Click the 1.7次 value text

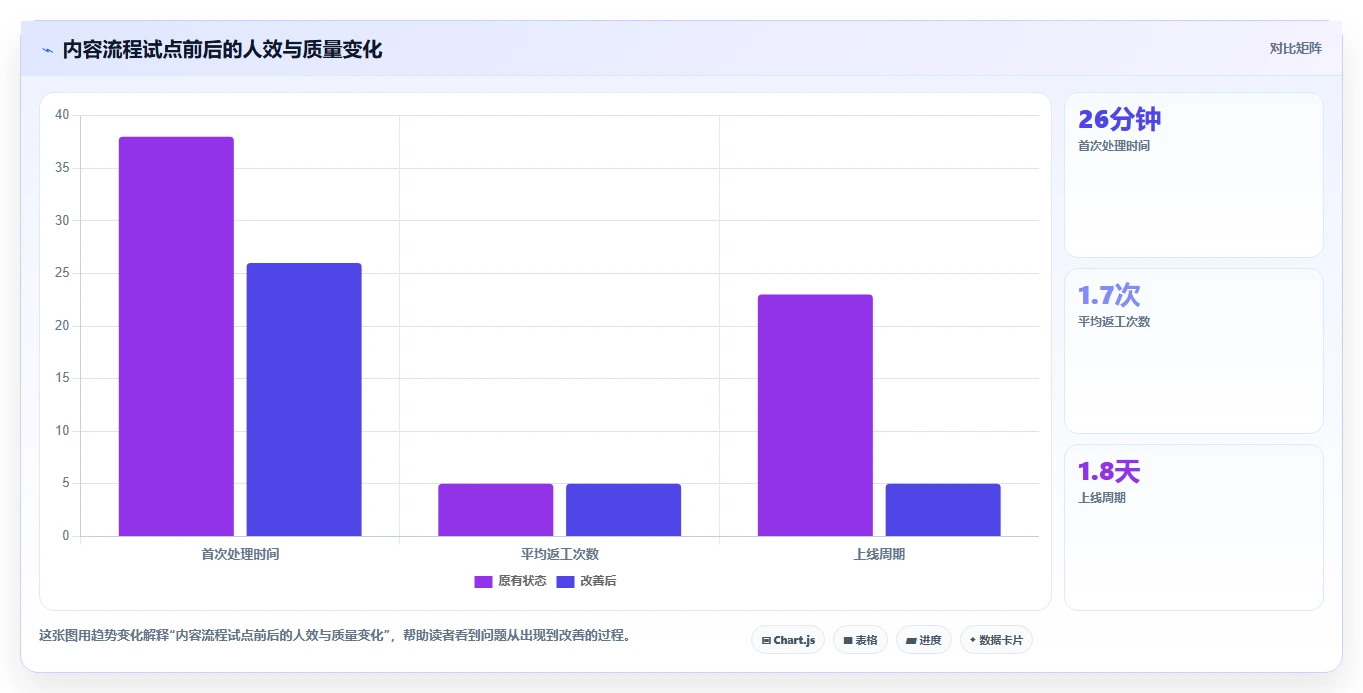pos(1109,295)
